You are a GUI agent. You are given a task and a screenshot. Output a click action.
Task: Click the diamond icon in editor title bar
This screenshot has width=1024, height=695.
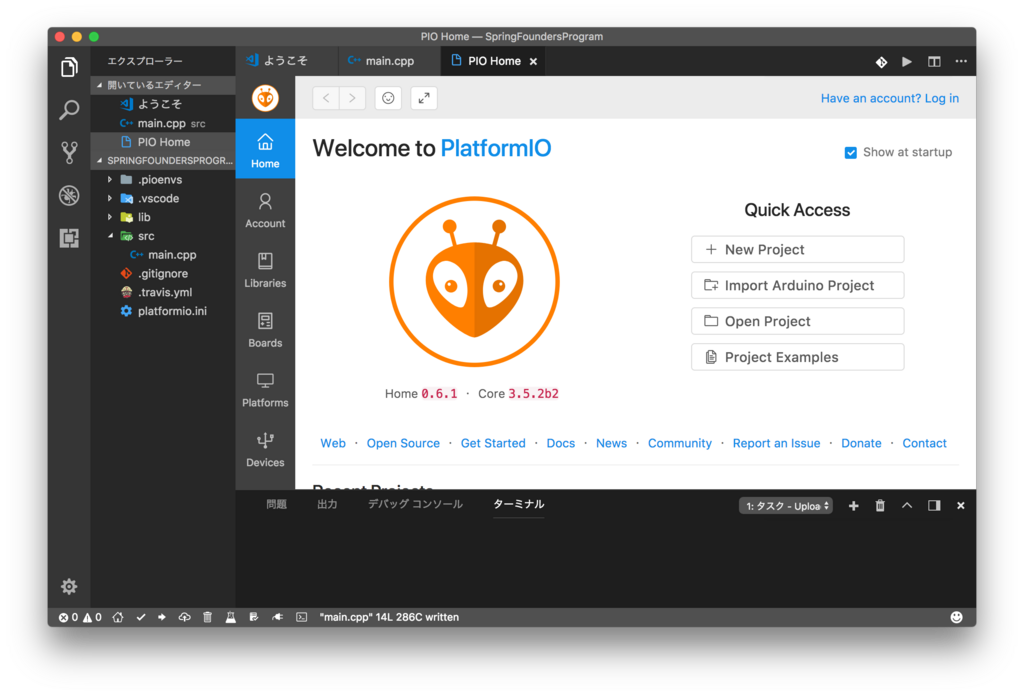[x=881, y=61]
